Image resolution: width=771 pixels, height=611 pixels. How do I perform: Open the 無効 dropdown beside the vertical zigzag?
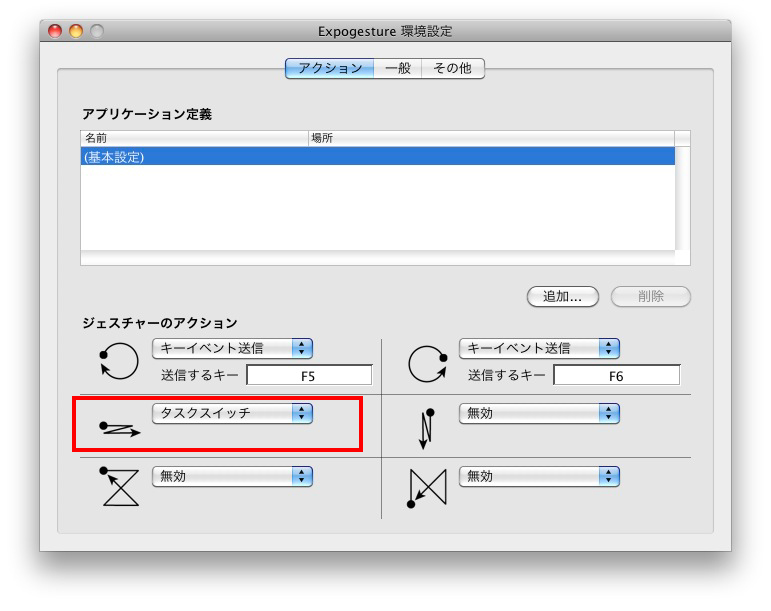(539, 413)
